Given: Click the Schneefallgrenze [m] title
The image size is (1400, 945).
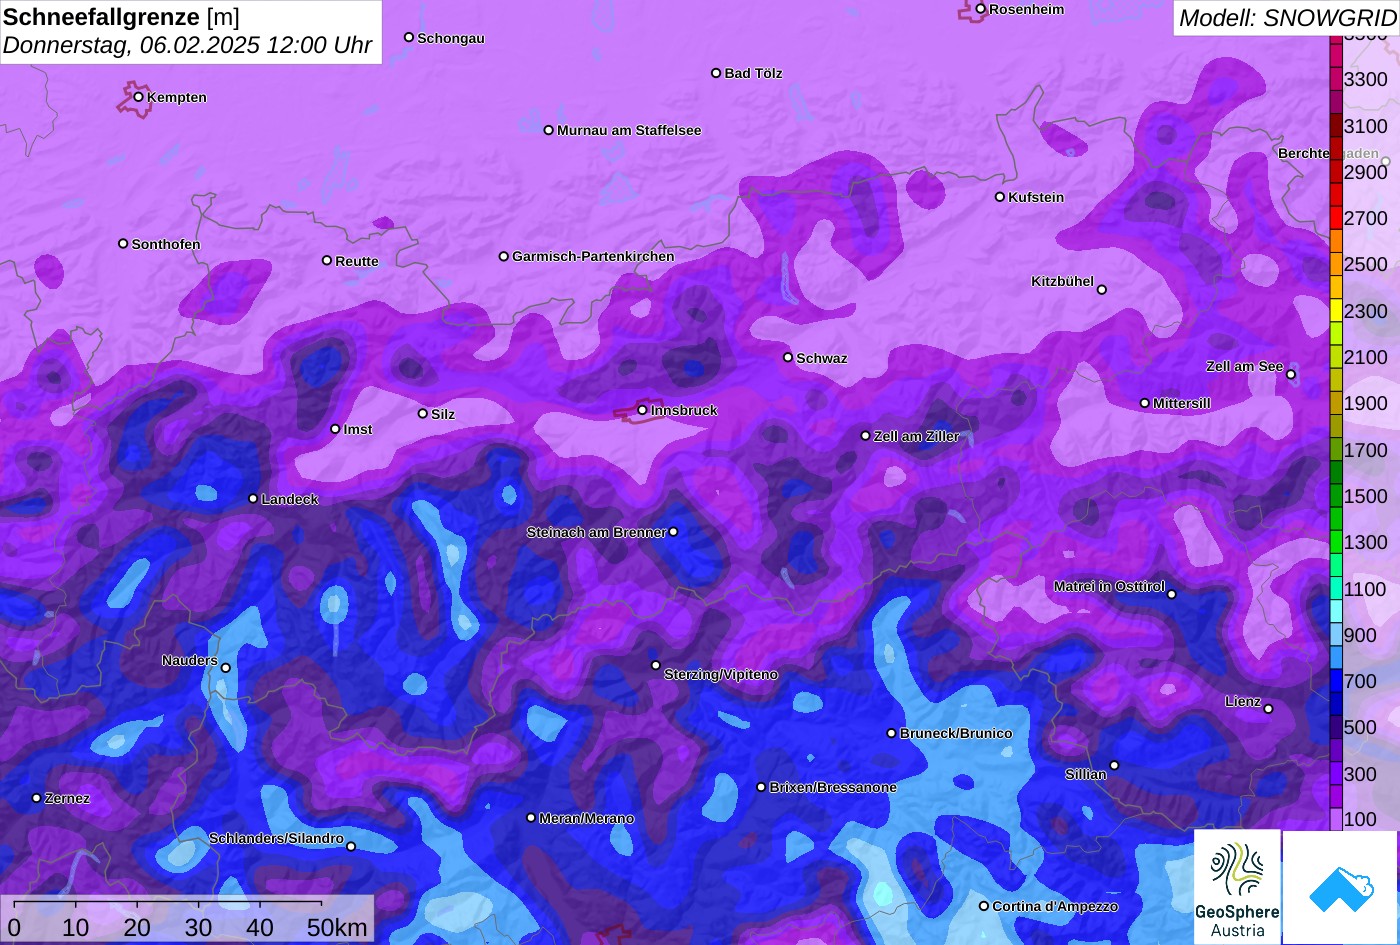Looking at the screenshot, I should pos(122,17).
